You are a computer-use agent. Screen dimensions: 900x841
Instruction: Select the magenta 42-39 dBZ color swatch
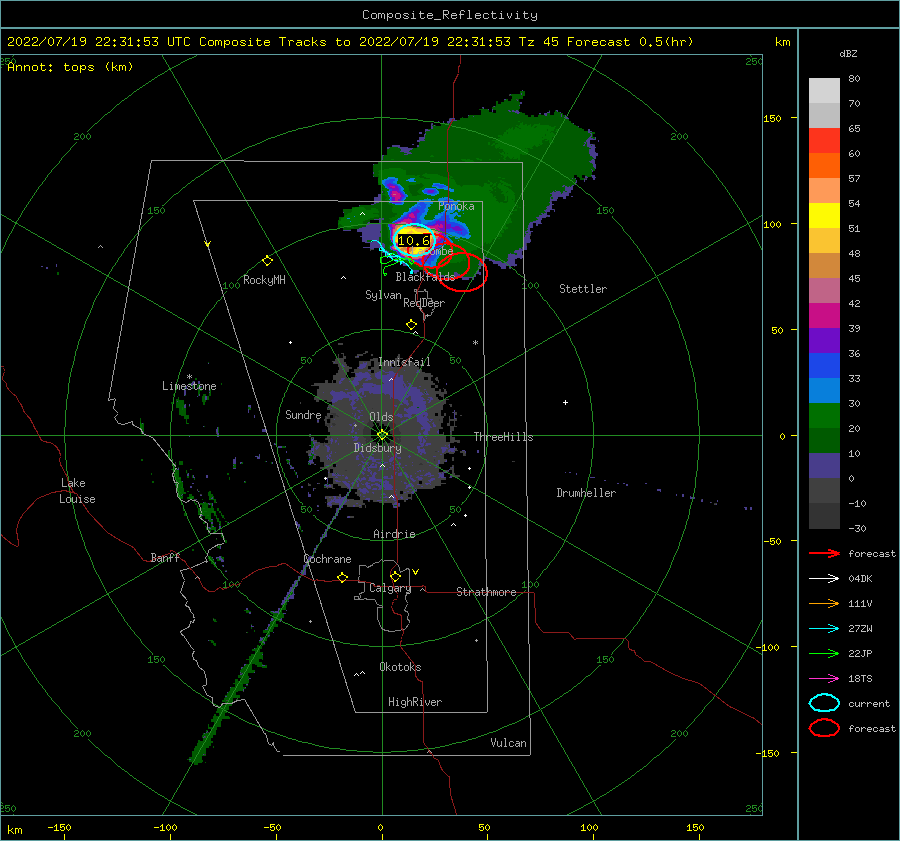[x=824, y=316]
